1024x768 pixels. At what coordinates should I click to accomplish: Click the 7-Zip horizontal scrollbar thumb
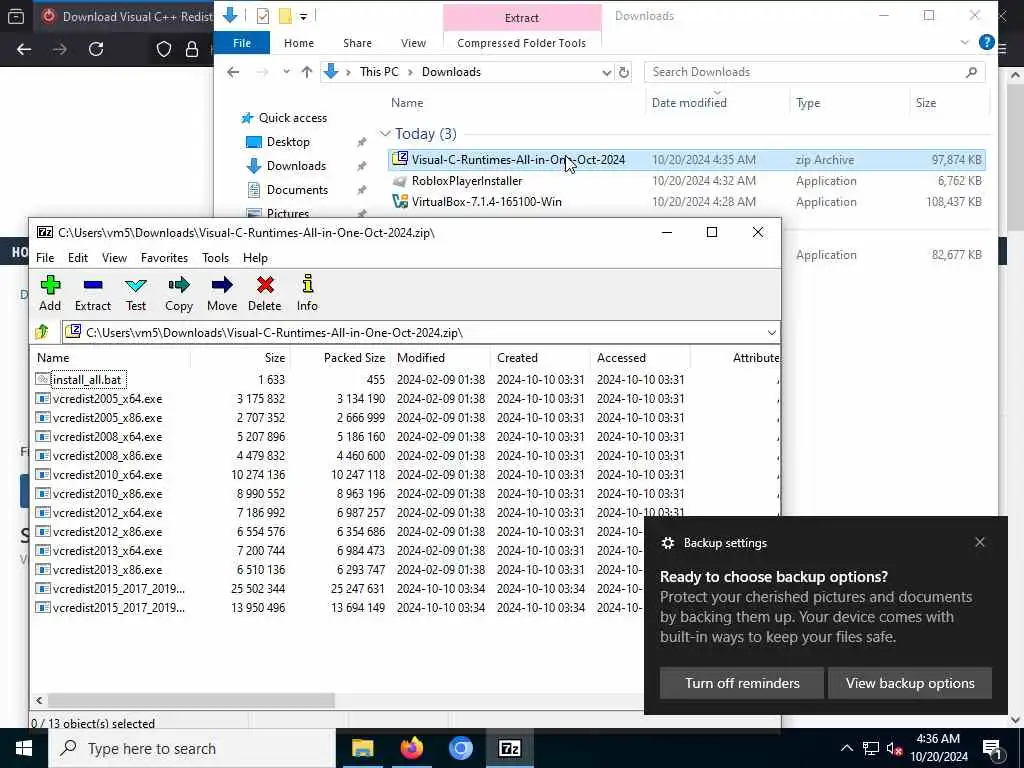click(x=191, y=700)
